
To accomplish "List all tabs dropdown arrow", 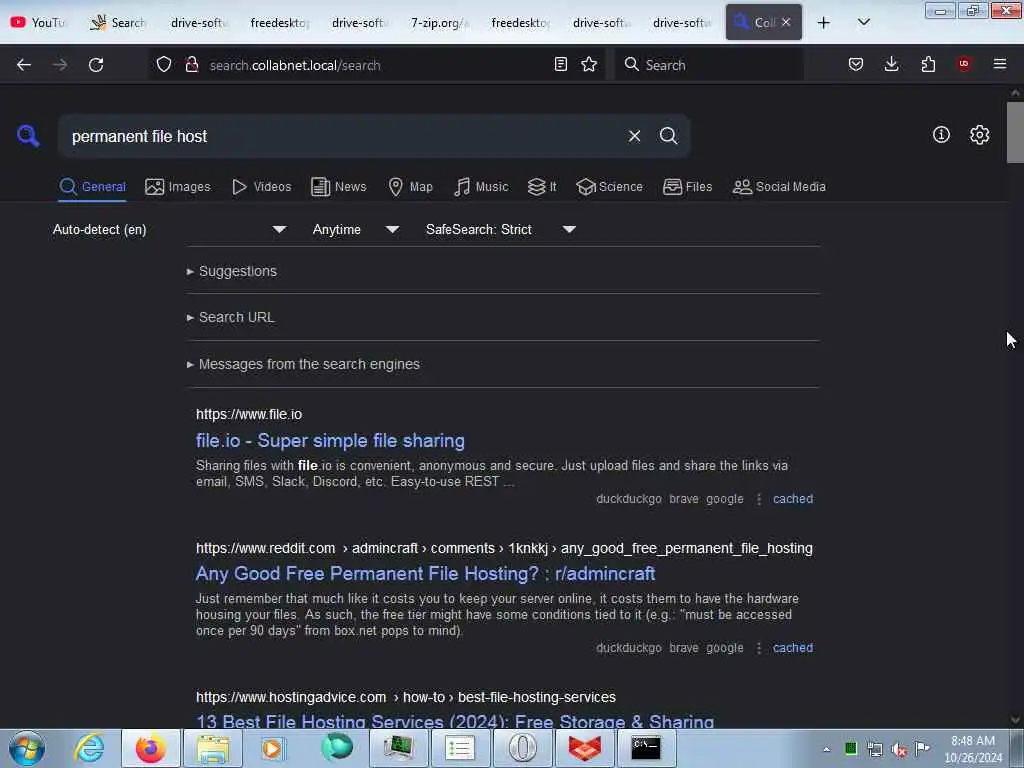I will (863, 22).
